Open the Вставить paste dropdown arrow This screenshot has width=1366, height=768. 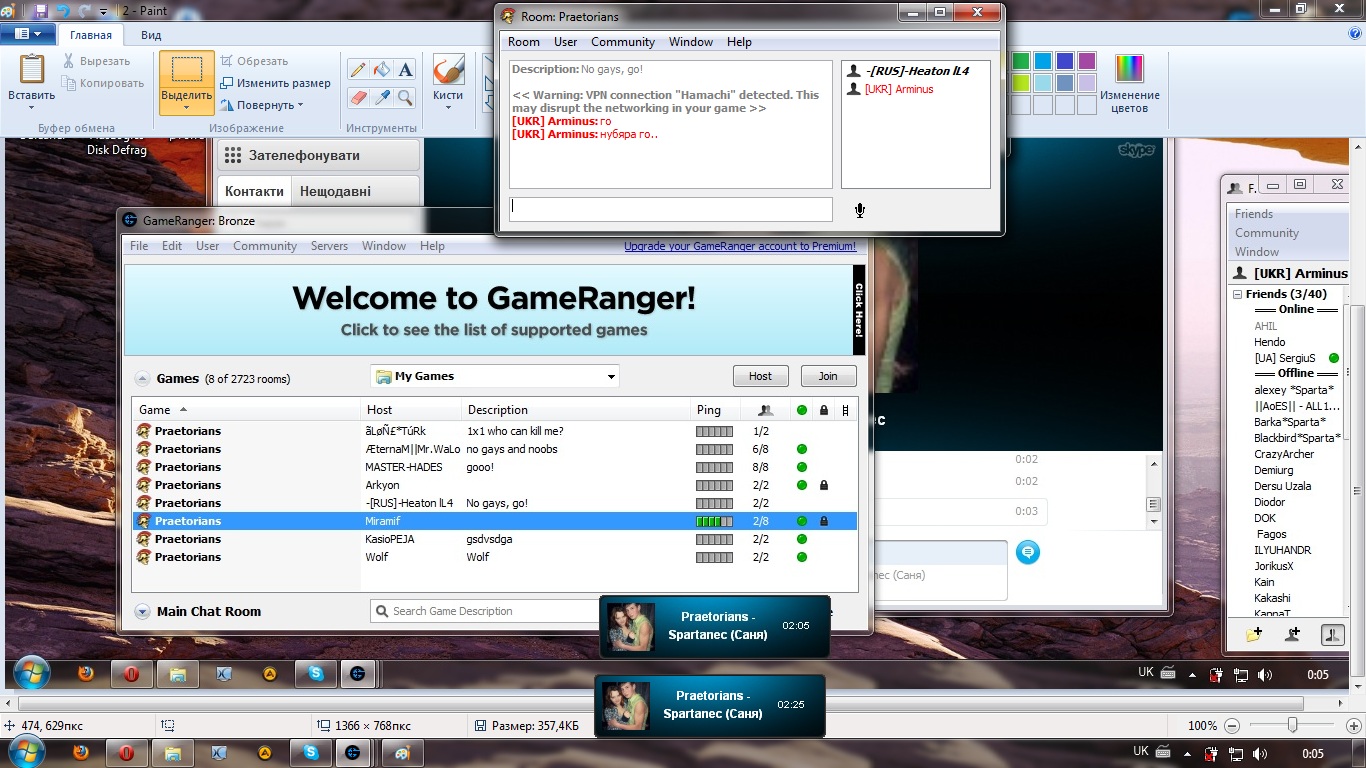coord(32,107)
